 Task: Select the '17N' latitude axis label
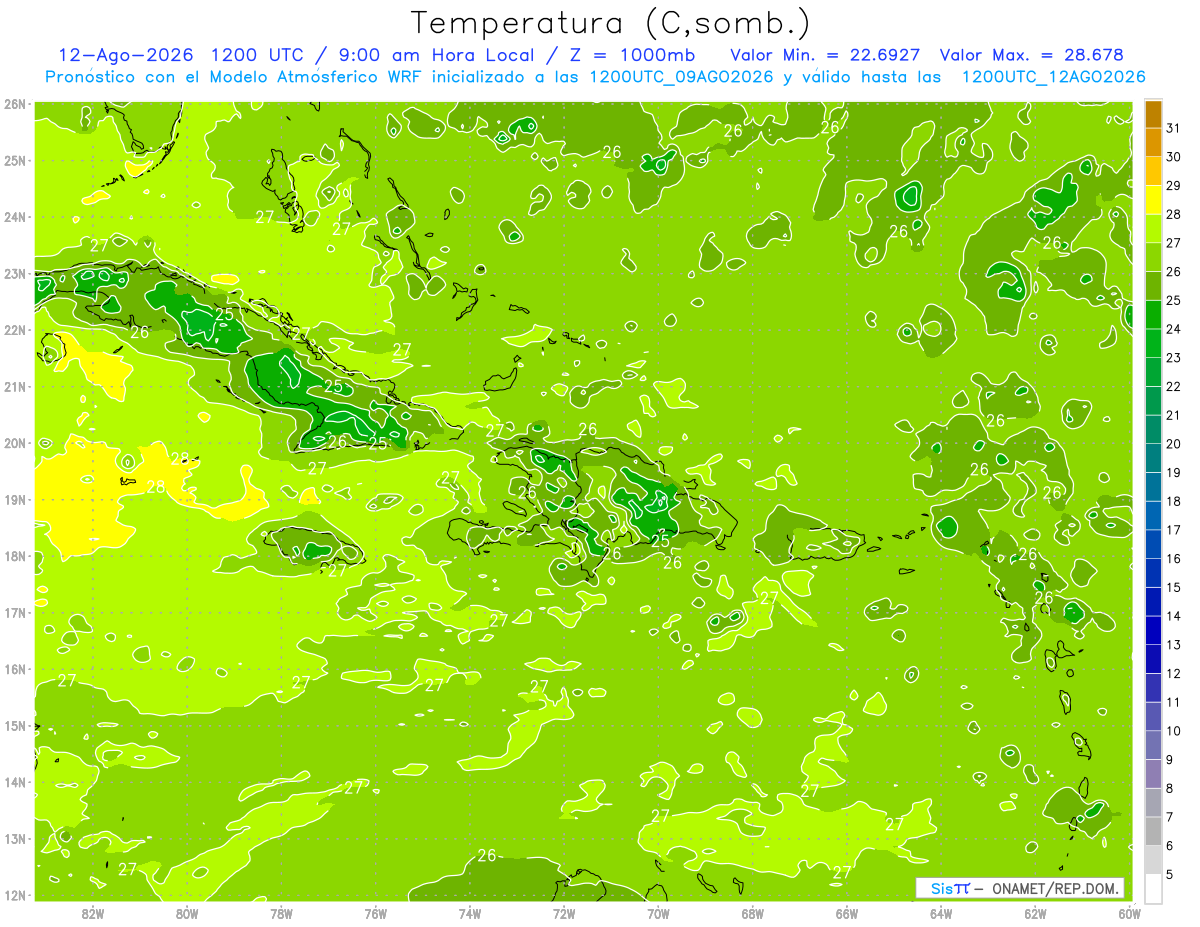tap(14, 612)
